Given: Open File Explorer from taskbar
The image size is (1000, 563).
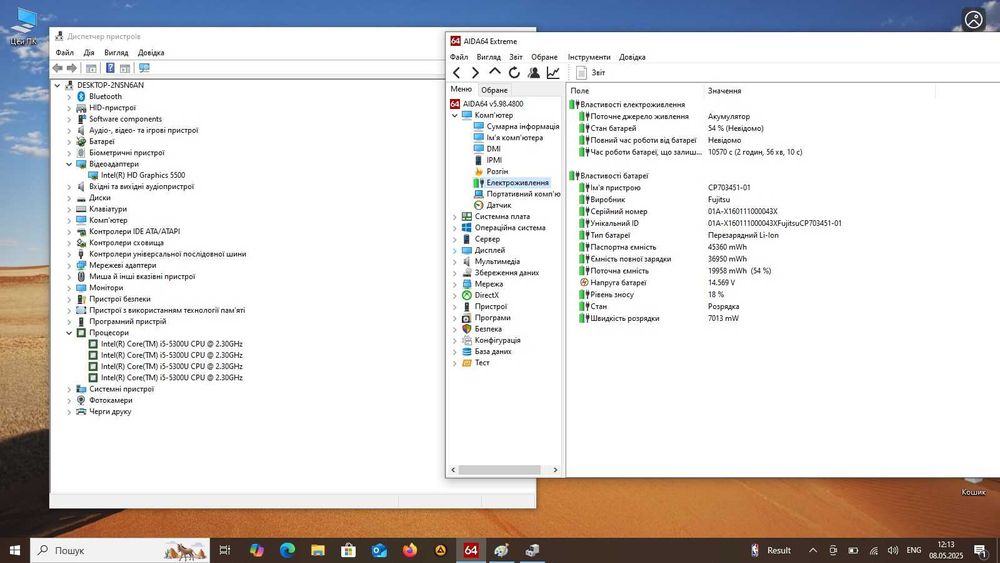Looking at the screenshot, I should click(x=318, y=550).
